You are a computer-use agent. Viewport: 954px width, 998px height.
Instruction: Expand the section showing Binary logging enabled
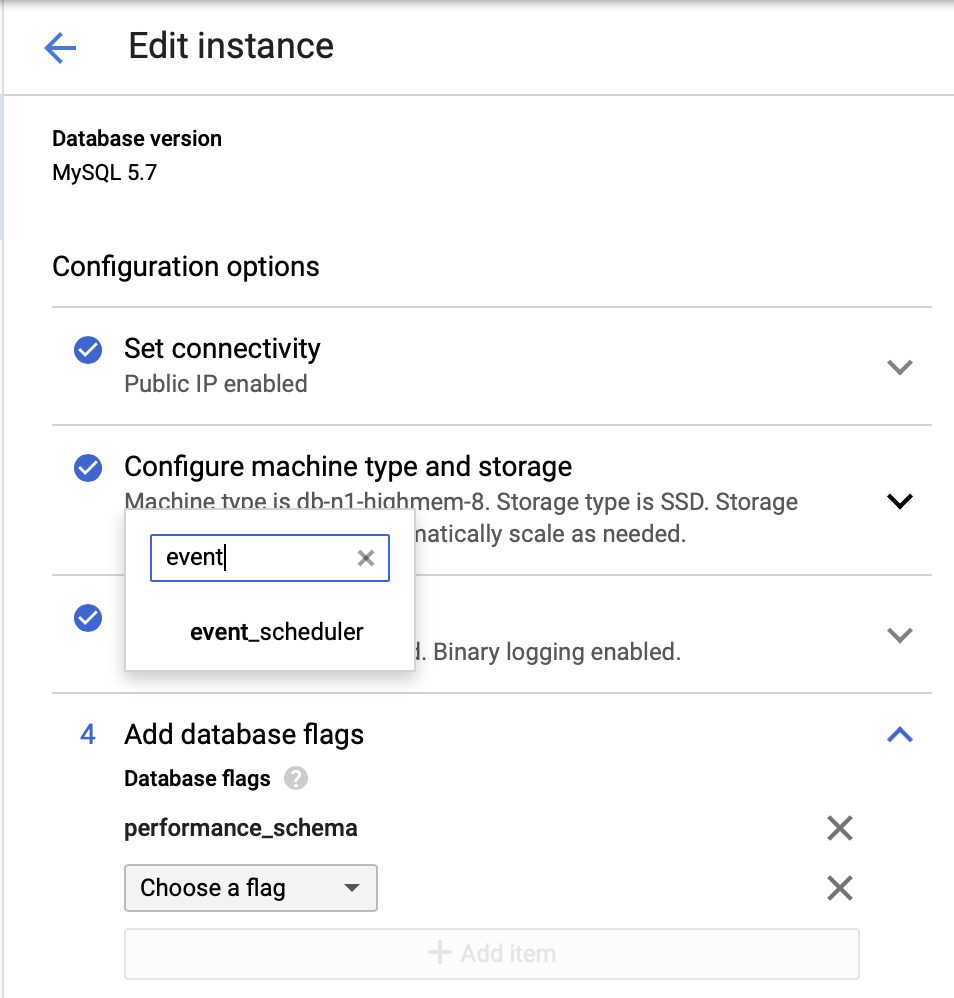pos(898,635)
